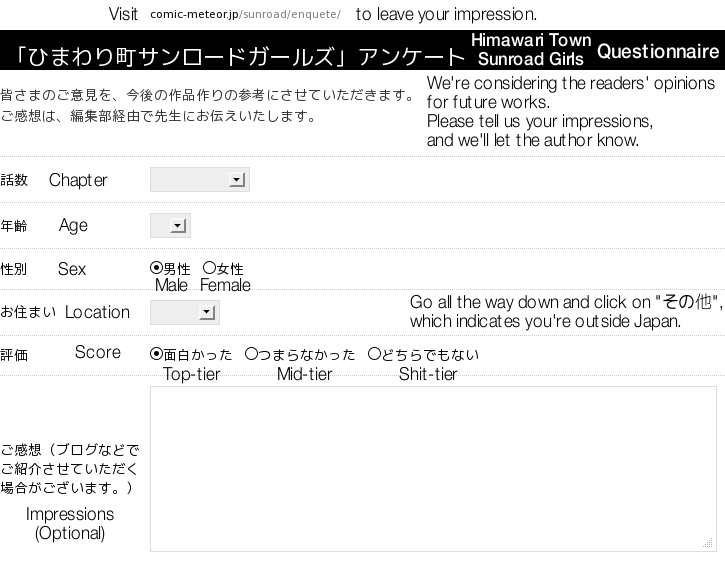725x575 pixels.
Task: Click inside the impressions text area
Action: (x=432, y=468)
